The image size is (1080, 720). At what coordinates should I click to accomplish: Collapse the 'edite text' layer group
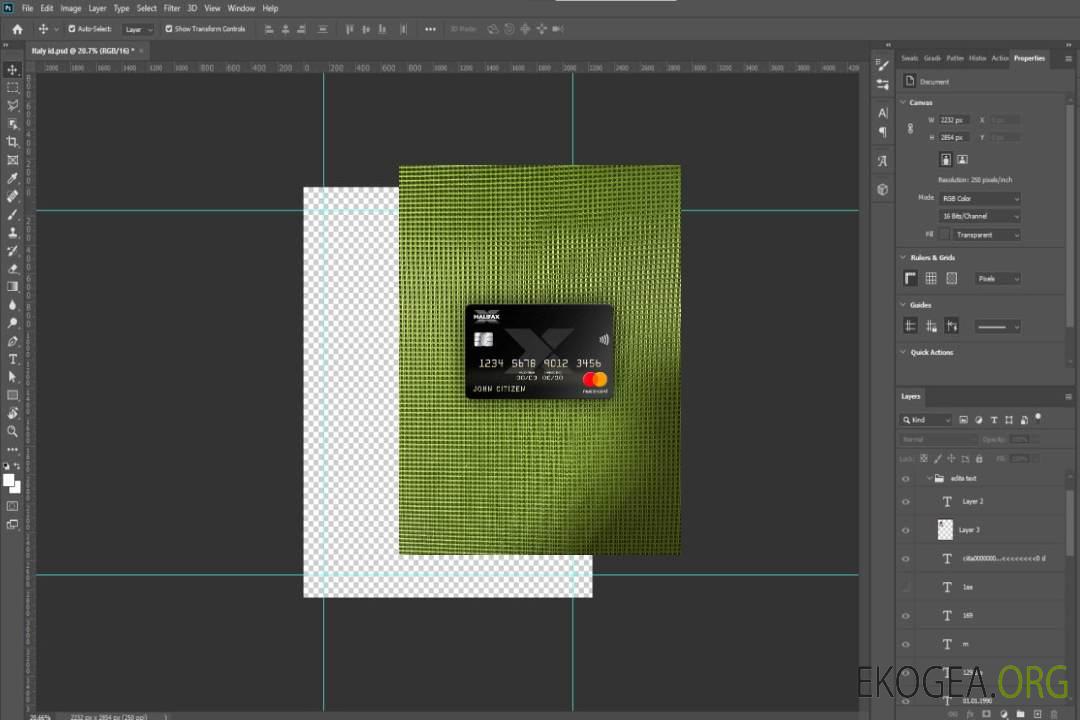[928, 478]
